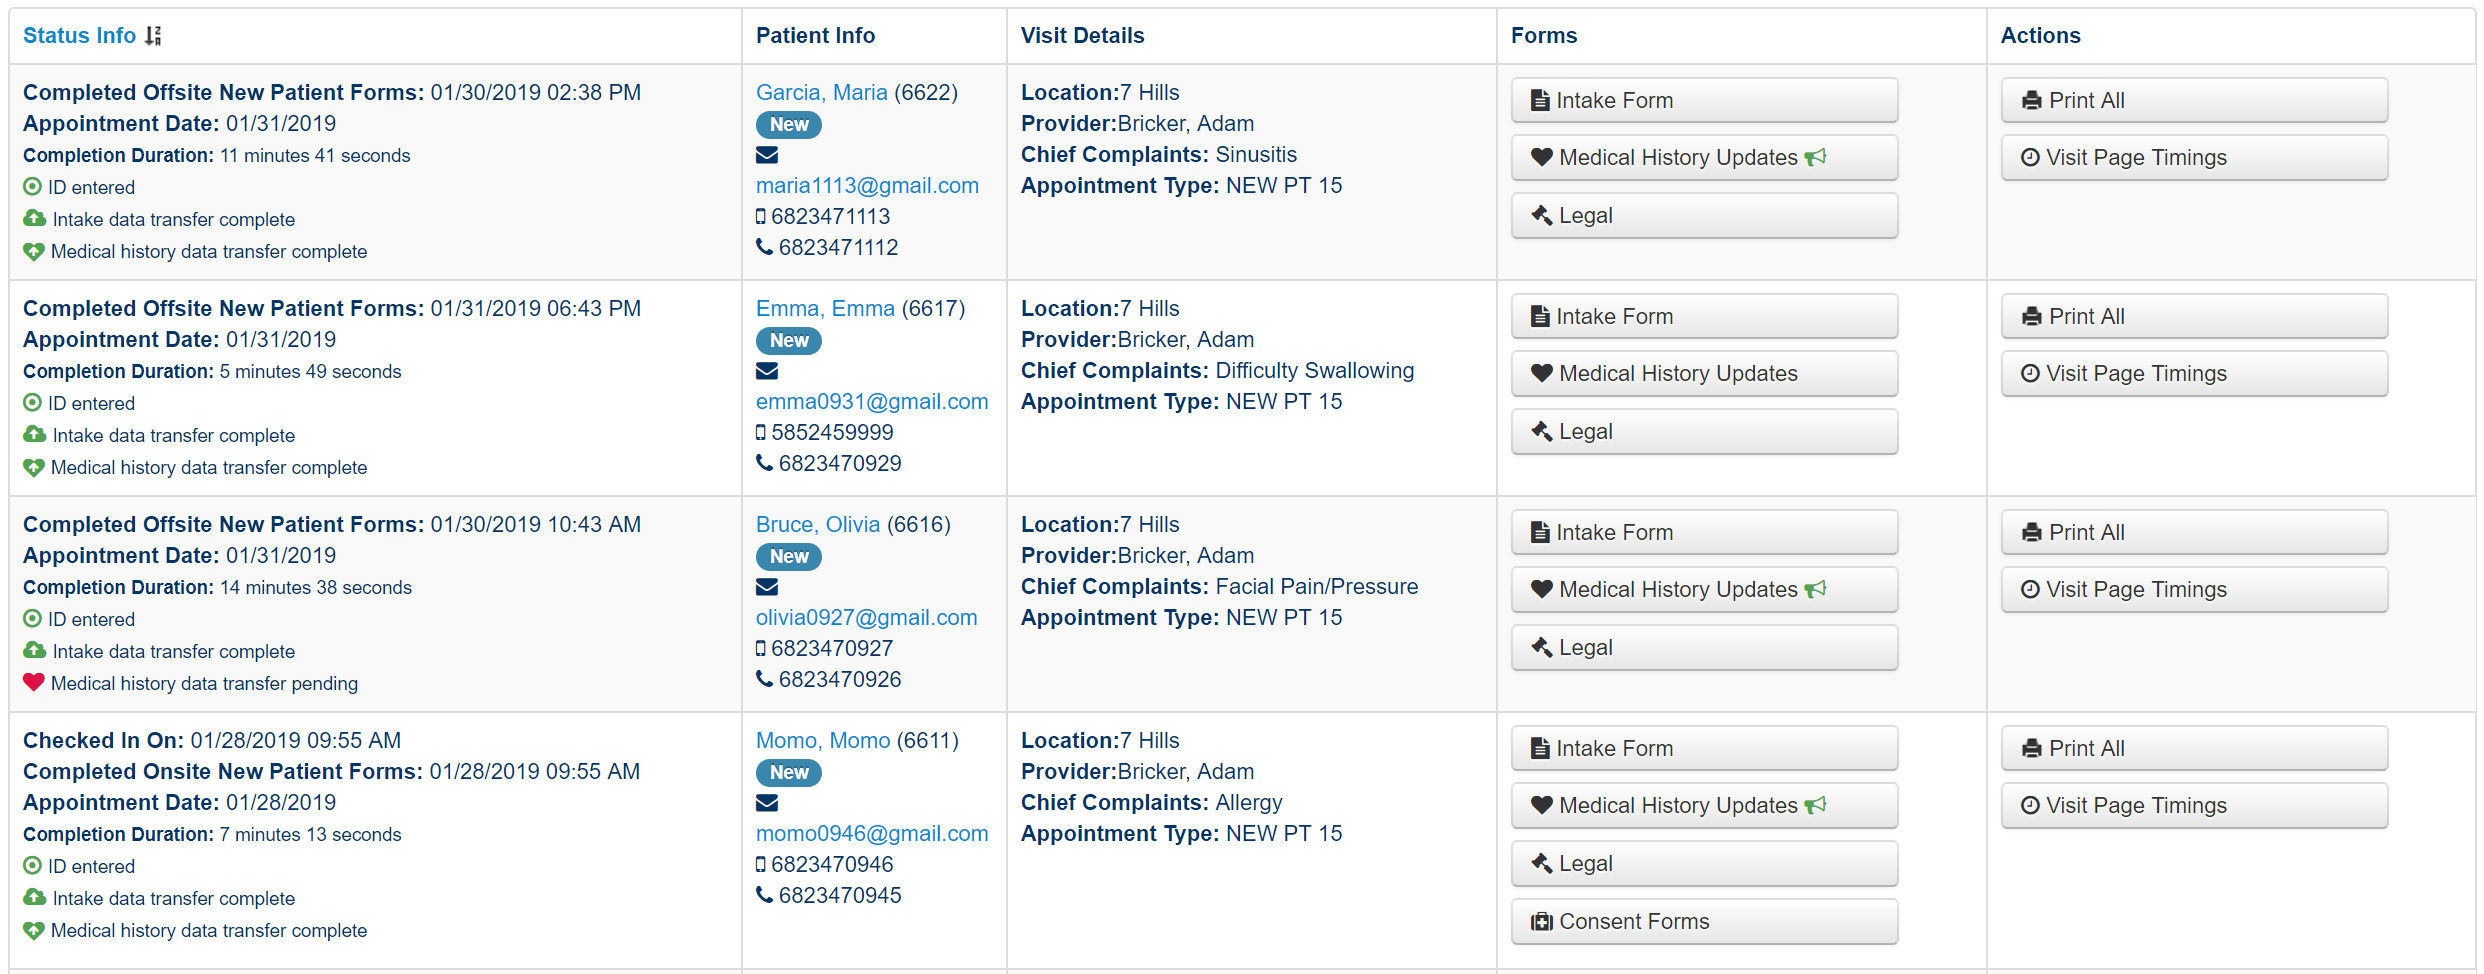Click the Status Info column header
Viewport: 2484px width, 974px height.
point(79,36)
